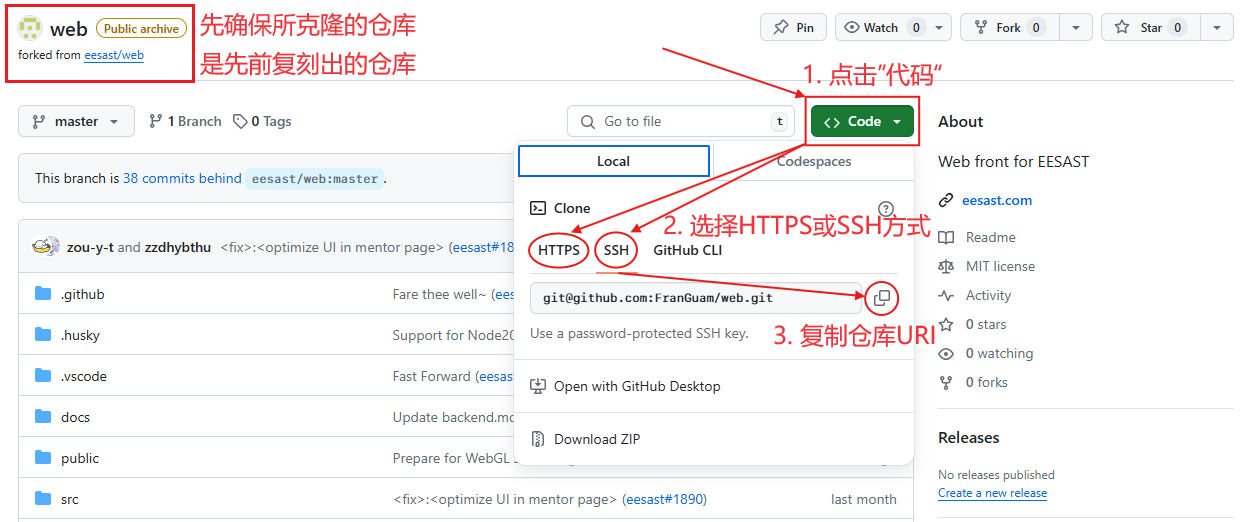Image resolution: width=1252 pixels, height=522 pixels.
Task: View the 1 Branch link
Action: click(185, 121)
